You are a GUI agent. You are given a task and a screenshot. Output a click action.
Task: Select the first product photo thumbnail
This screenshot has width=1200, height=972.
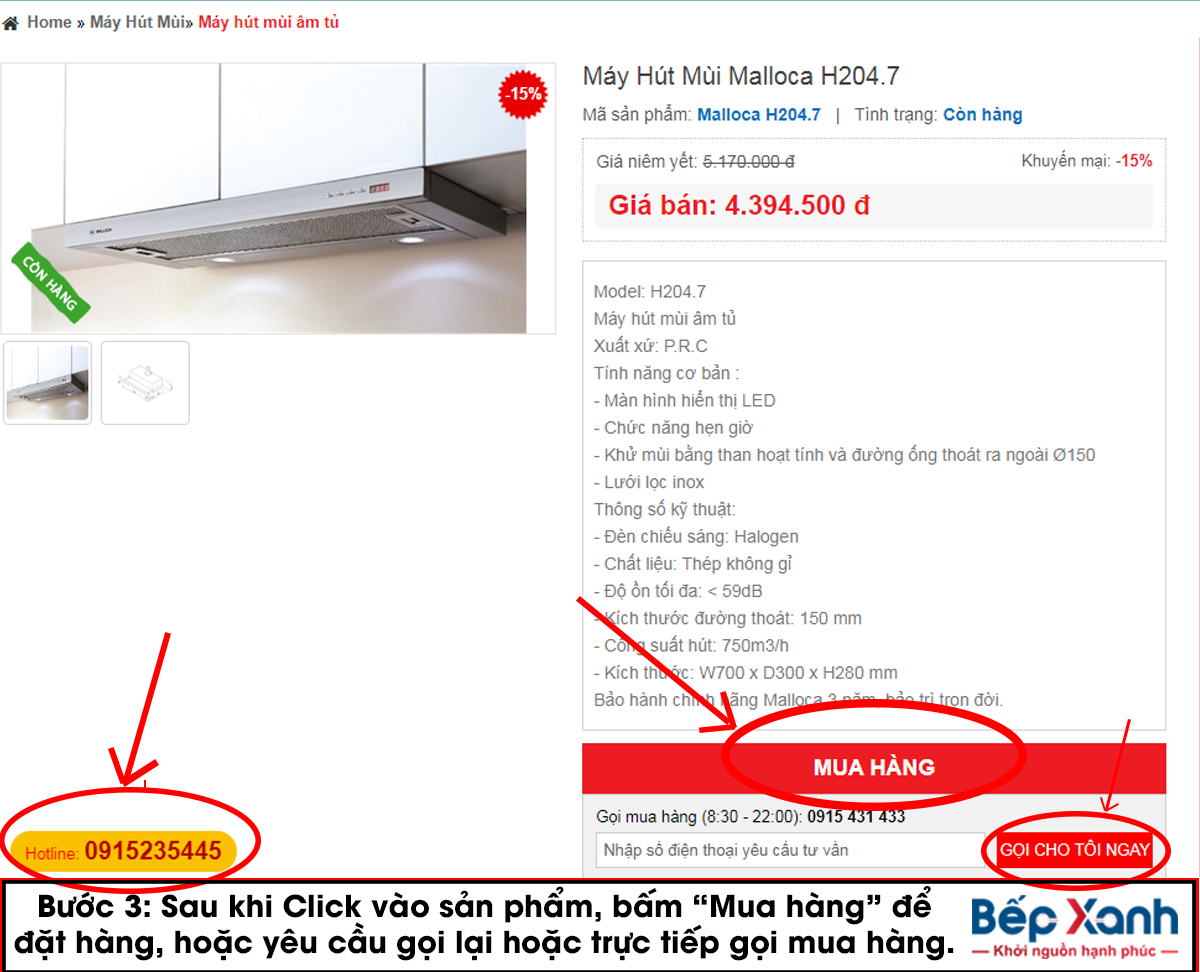[x=47, y=382]
